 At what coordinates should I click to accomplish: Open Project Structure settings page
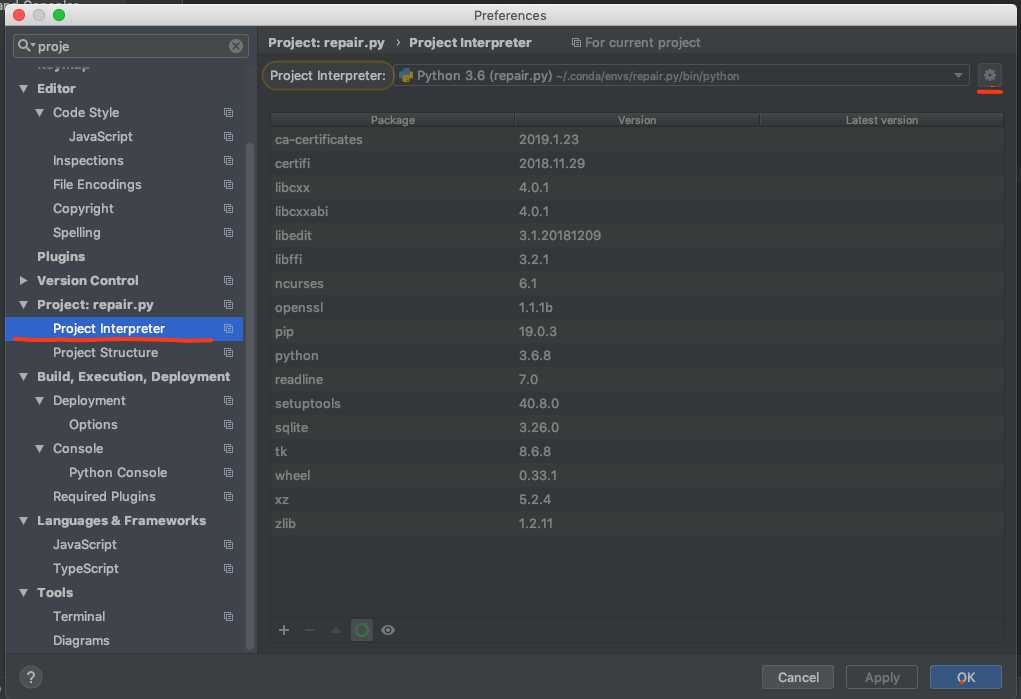[105, 352]
